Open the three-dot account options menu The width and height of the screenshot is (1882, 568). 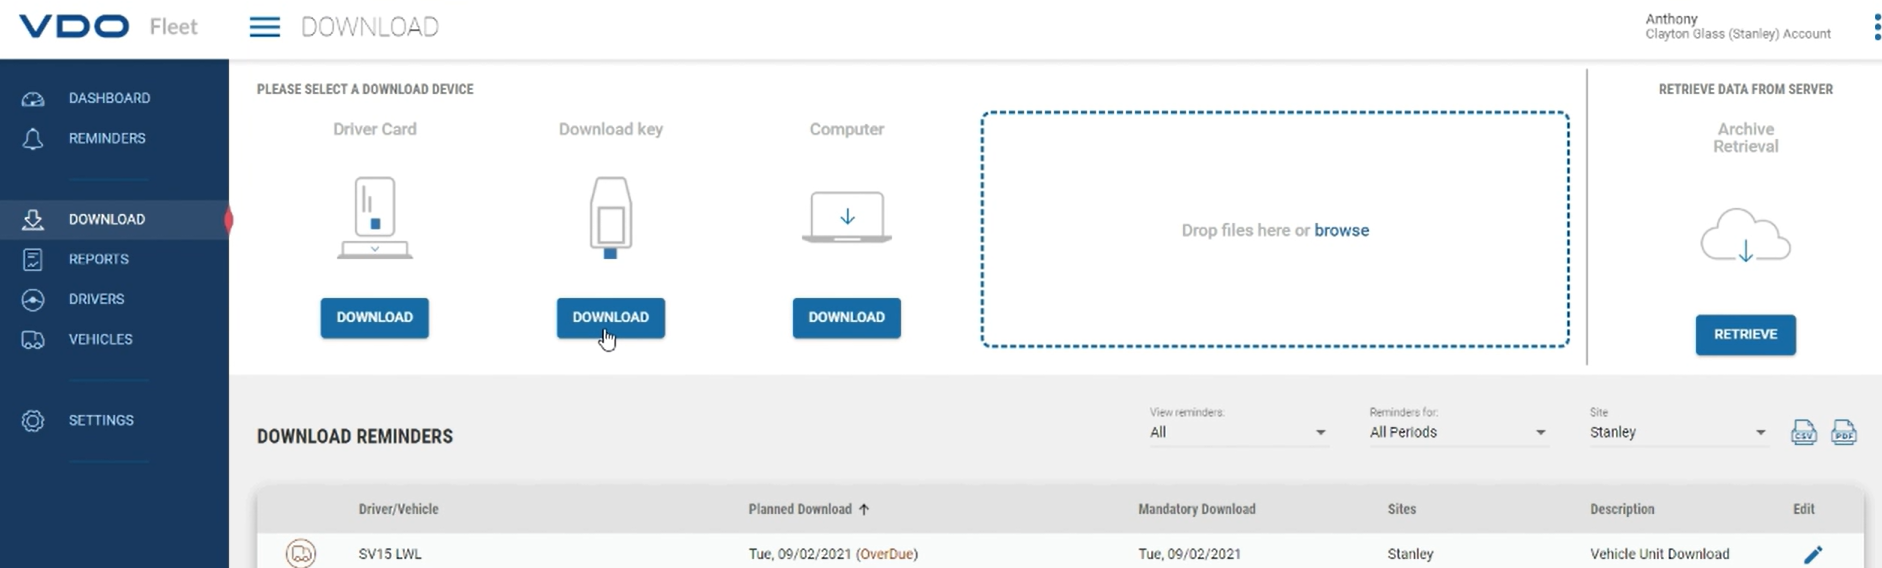[x=1877, y=27]
